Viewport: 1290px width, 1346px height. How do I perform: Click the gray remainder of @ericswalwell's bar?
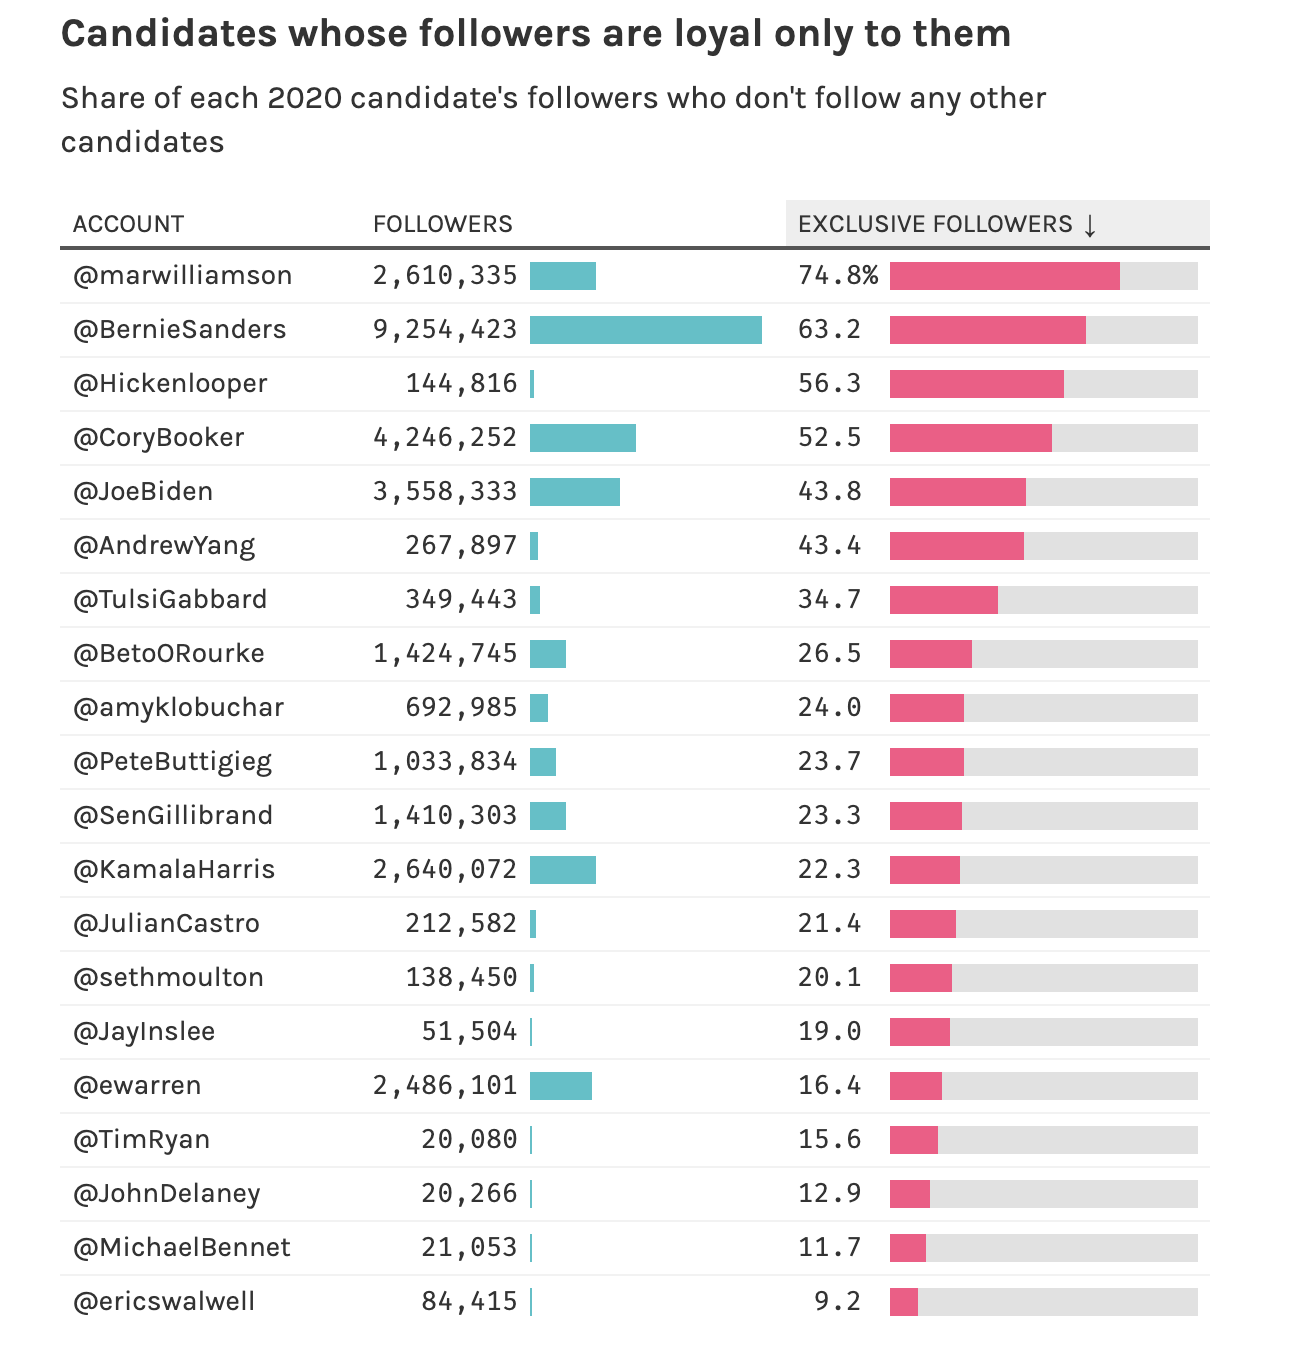[x=1058, y=1302]
